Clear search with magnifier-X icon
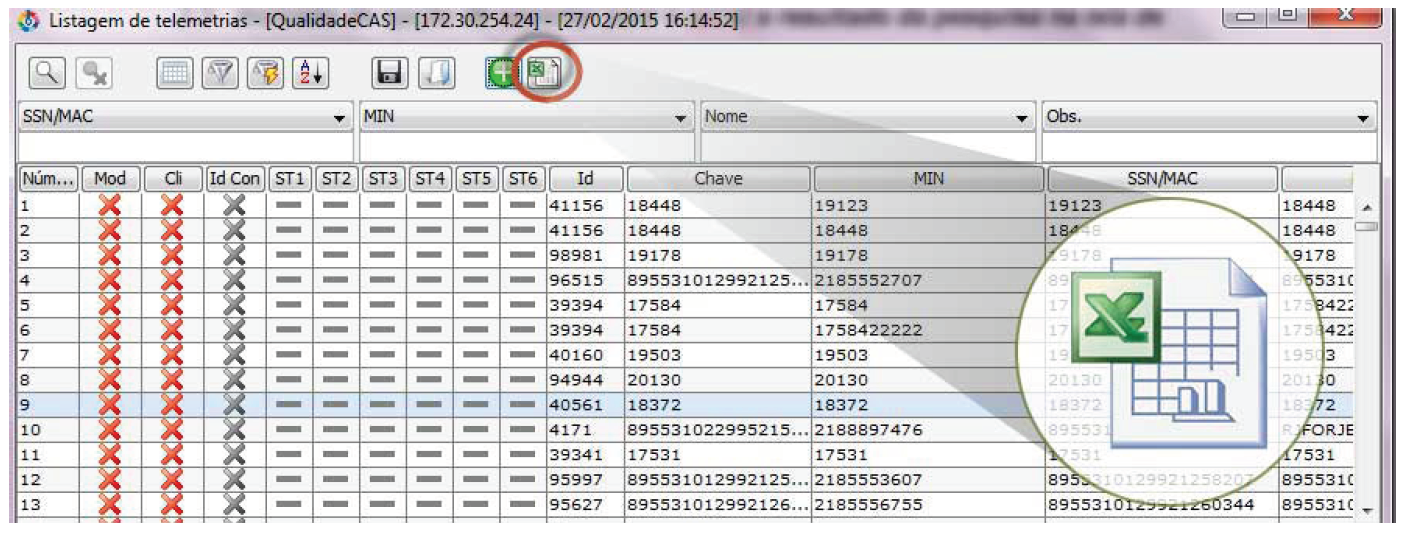This screenshot has height=539, width=1404. [95, 73]
